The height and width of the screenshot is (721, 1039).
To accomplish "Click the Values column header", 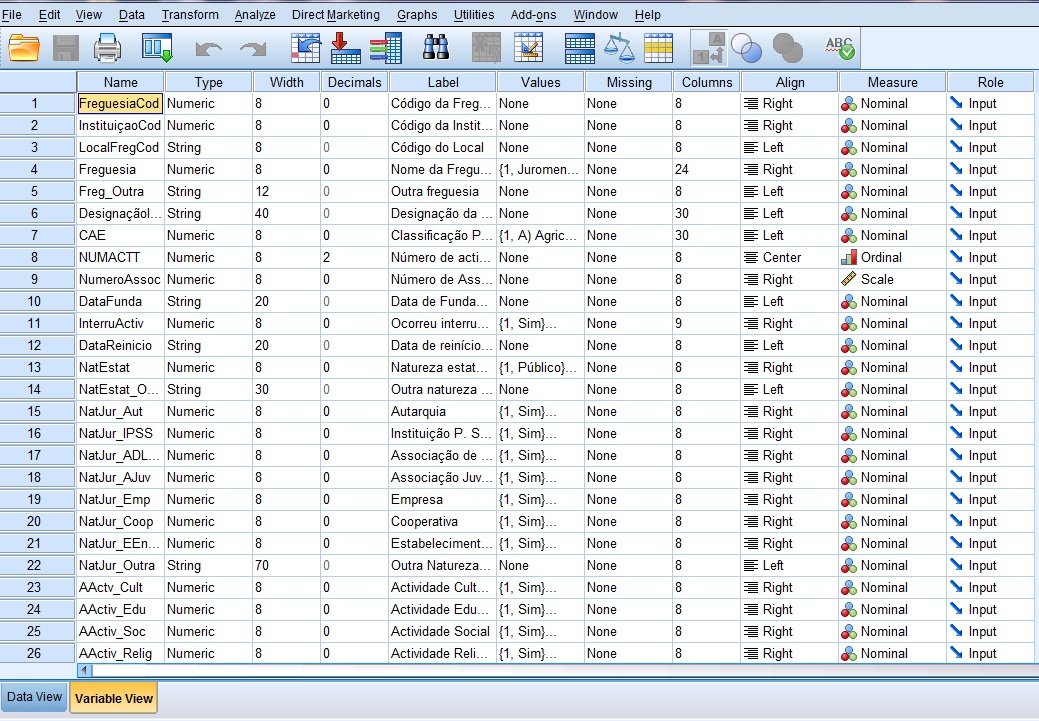I will 541,82.
